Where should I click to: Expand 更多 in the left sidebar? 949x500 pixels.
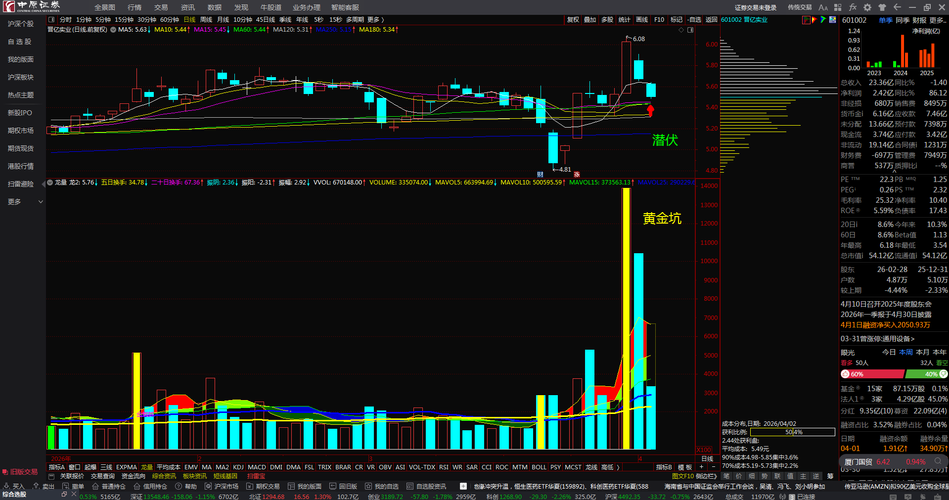[24, 202]
